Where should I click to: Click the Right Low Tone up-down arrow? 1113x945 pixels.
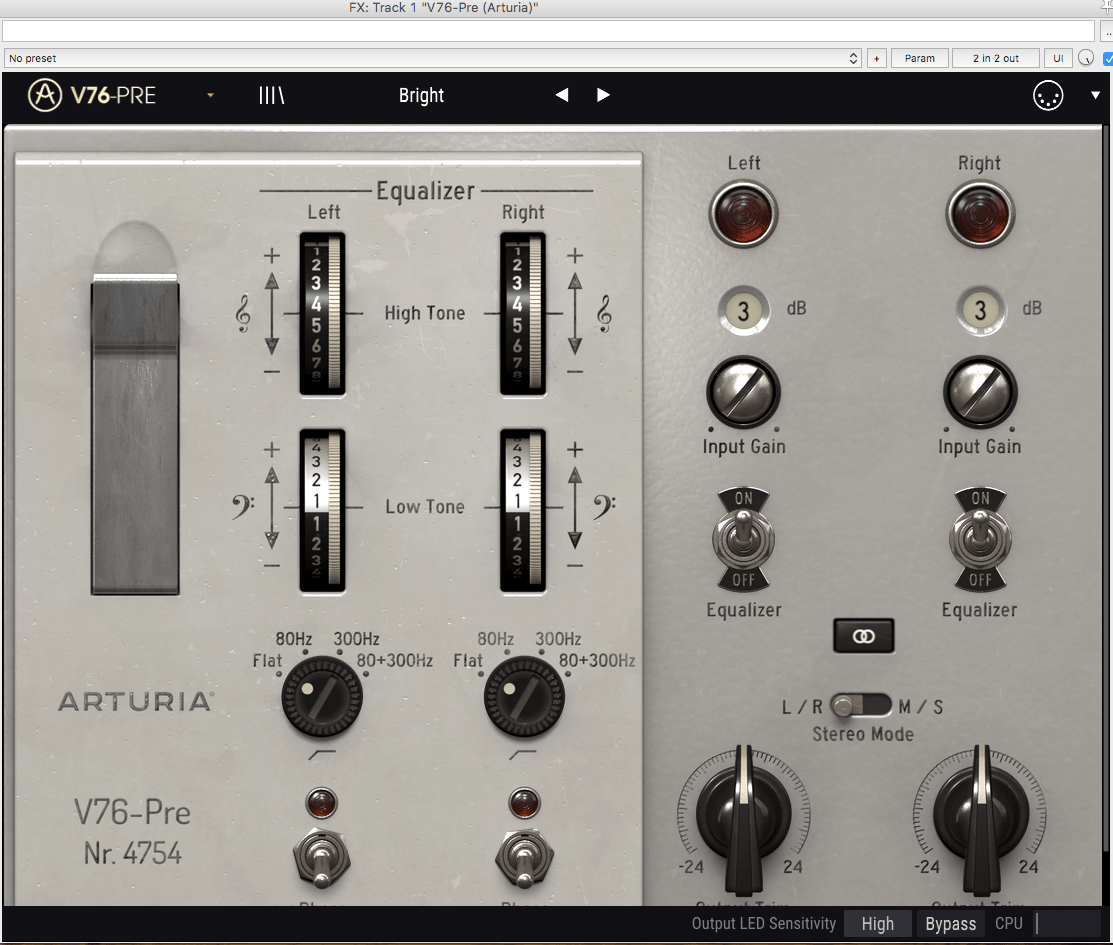(575, 508)
